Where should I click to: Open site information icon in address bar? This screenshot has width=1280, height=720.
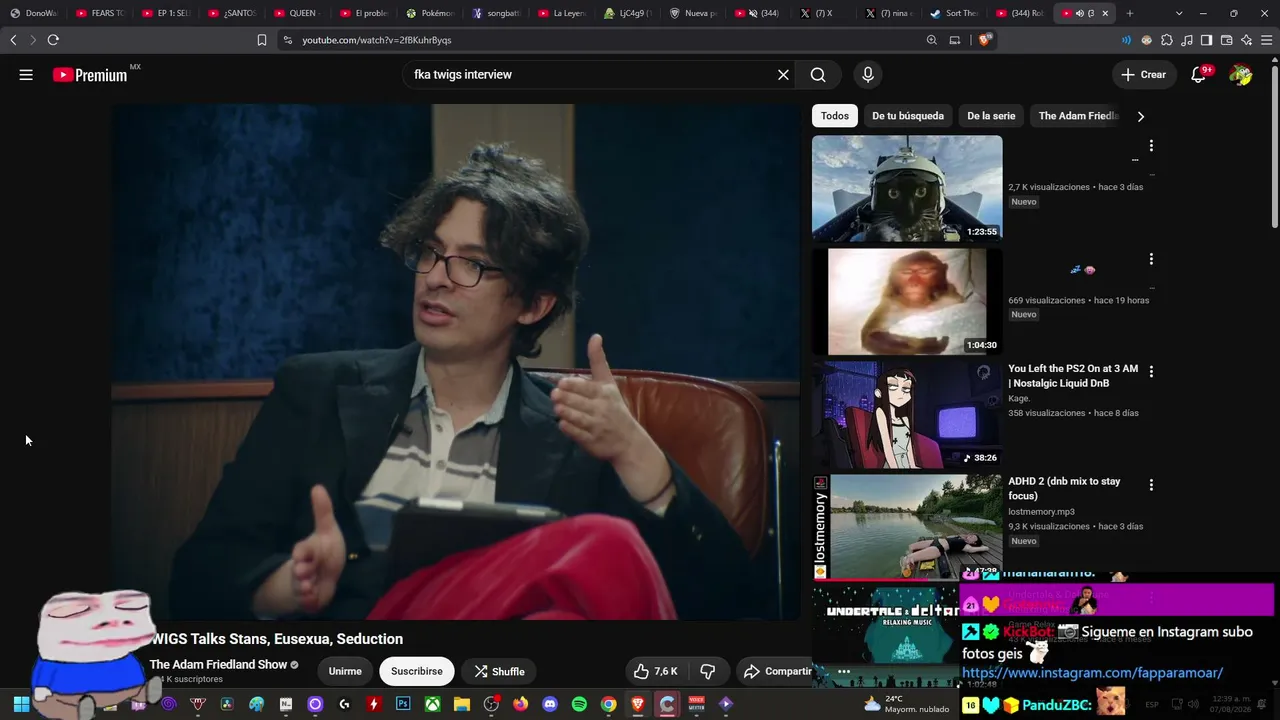click(x=288, y=40)
